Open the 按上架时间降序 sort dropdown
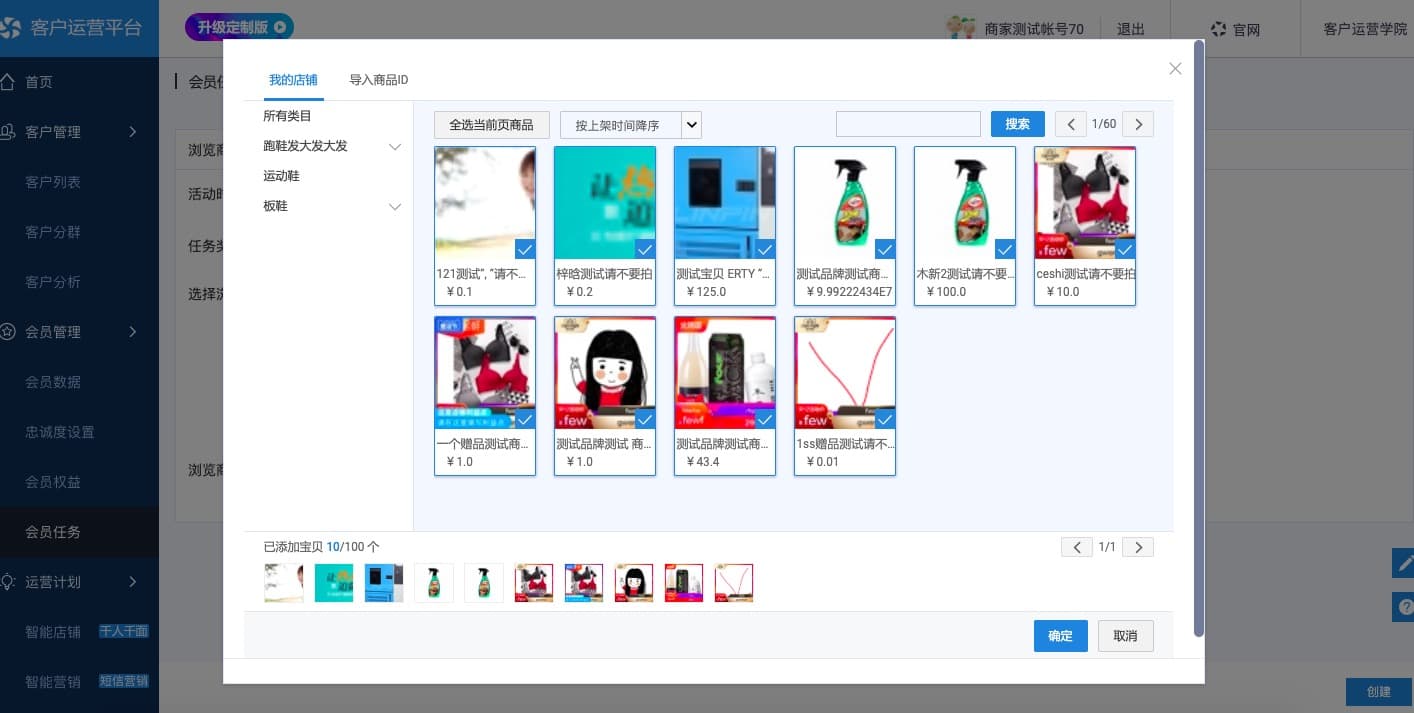The image size is (1414, 713). click(x=631, y=125)
